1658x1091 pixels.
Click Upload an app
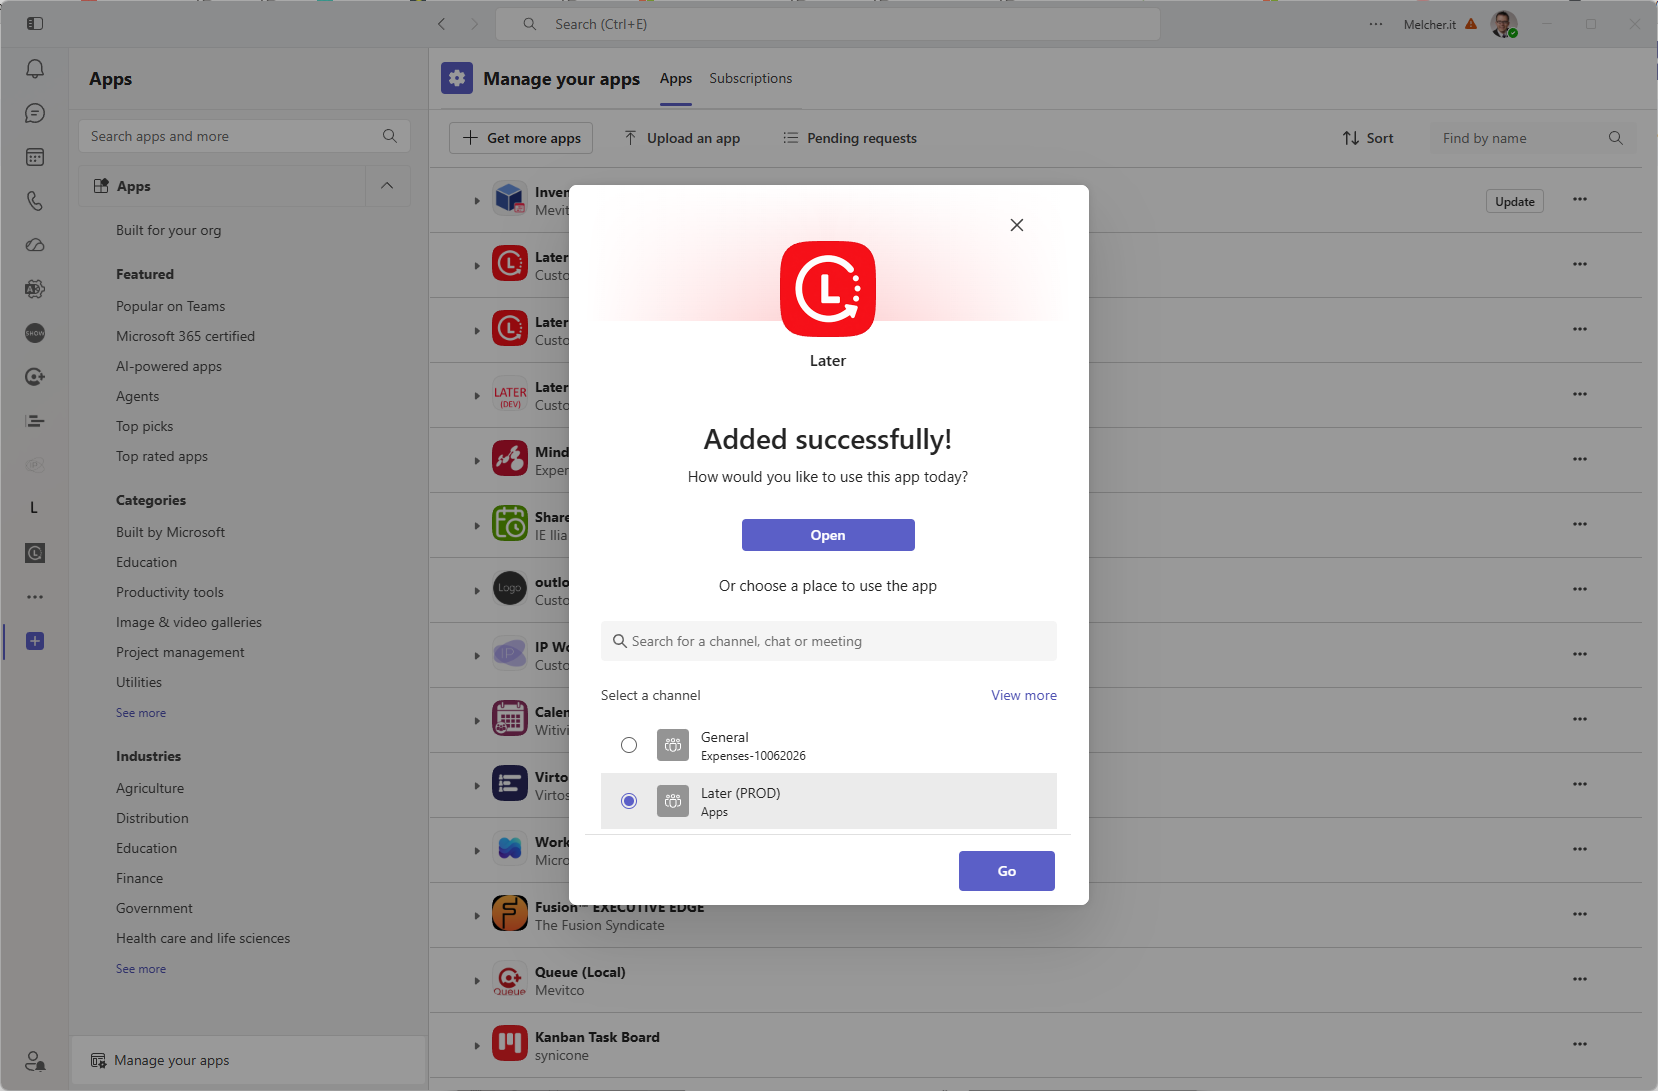(x=682, y=138)
